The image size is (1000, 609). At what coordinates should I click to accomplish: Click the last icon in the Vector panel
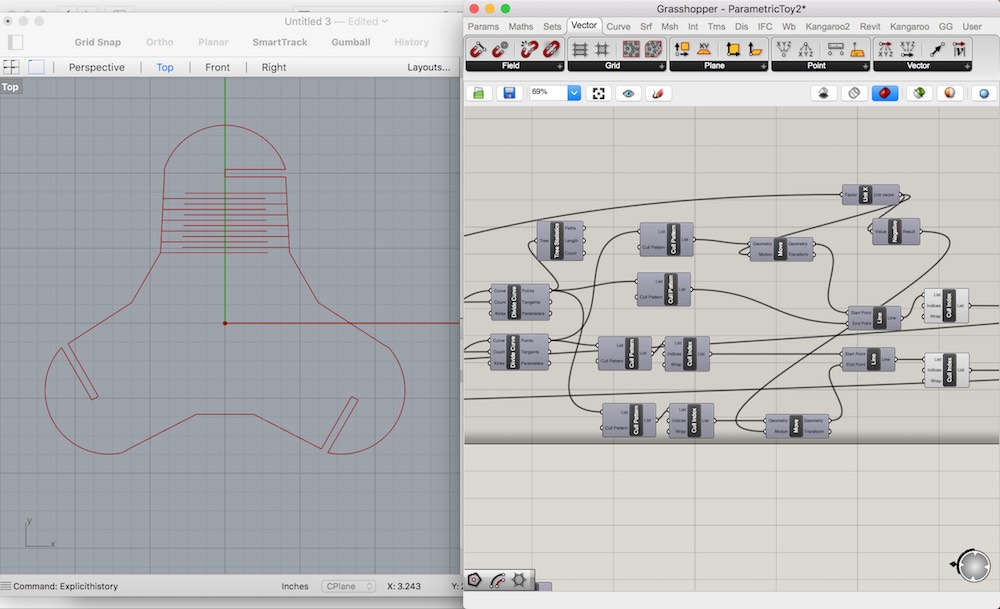tap(959, 49)
